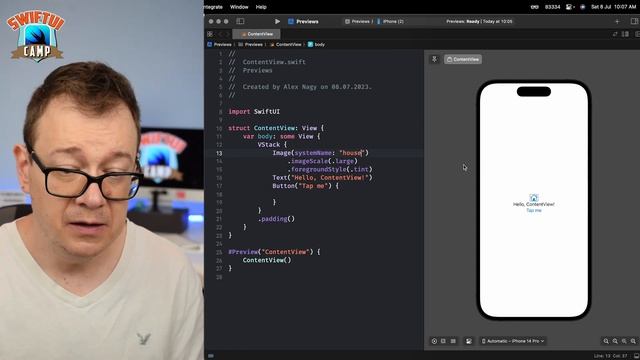Toggle the inspector panel at toolbar right
The height and width of the screenshot is (360, 640).
(x=635, y=21)
